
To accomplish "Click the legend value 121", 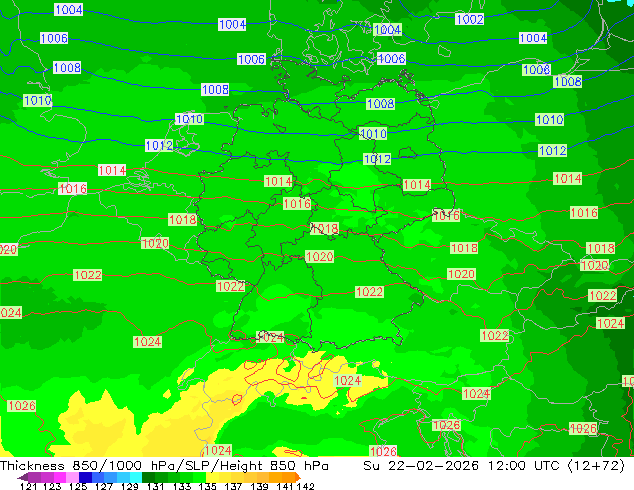I will coord(28,486).
